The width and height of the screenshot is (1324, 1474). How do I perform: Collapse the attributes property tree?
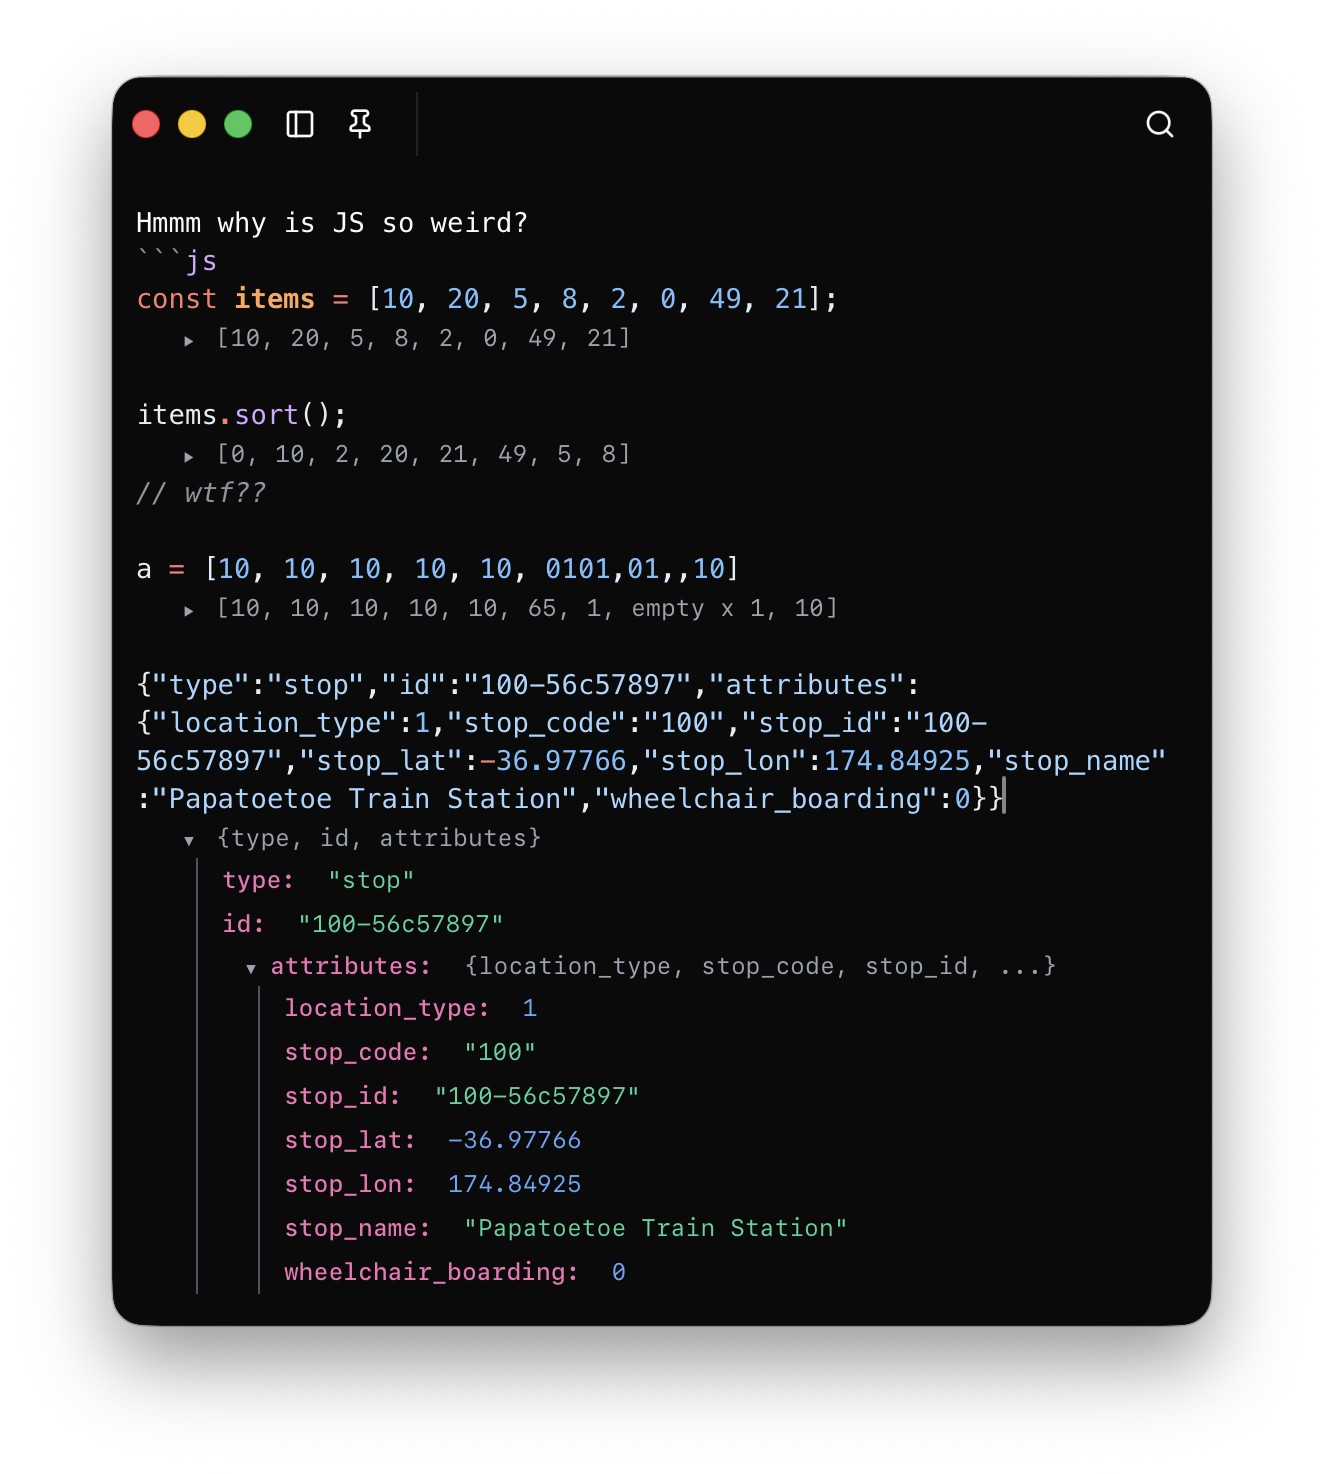tap(250, 968)
